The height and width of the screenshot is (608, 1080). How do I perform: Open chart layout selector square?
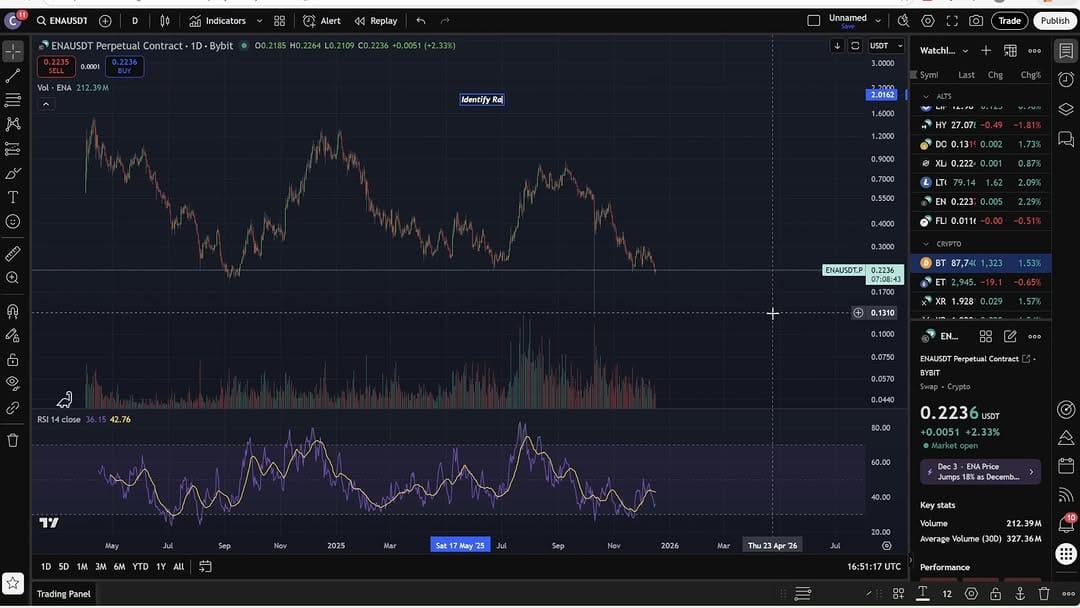click(x=813, y=21)
